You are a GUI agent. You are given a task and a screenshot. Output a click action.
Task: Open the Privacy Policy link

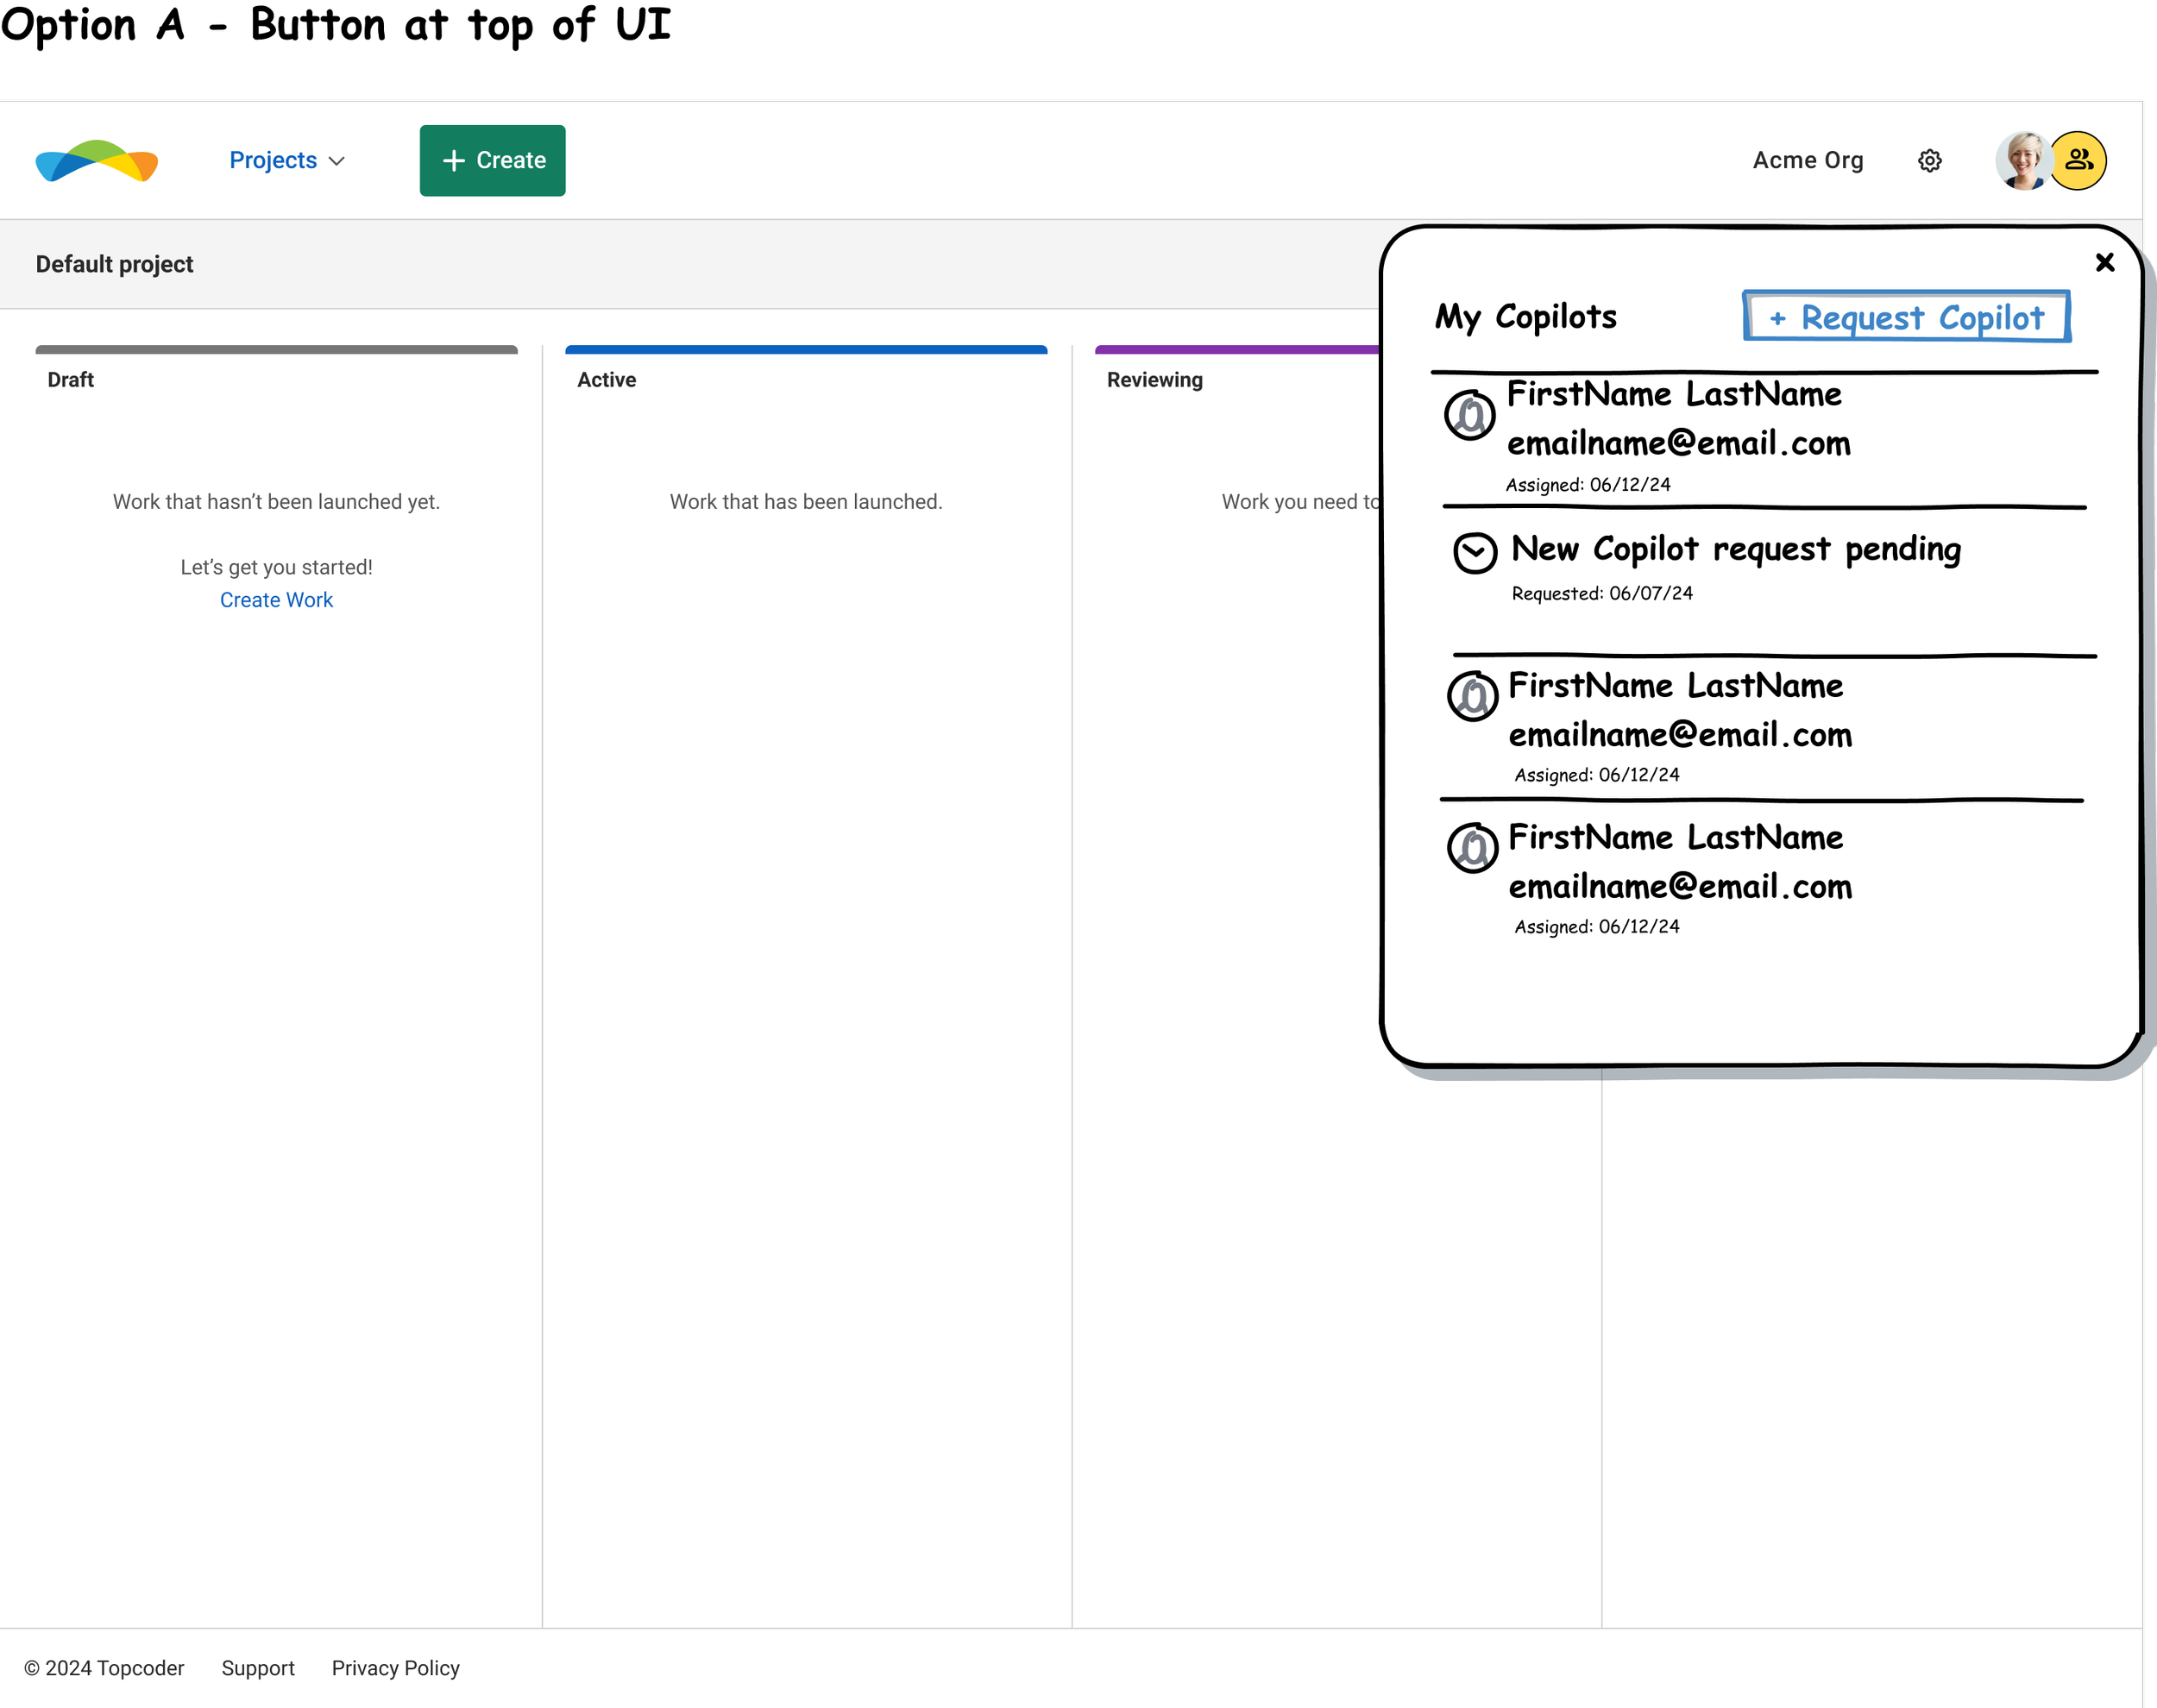pos(395,1668)
